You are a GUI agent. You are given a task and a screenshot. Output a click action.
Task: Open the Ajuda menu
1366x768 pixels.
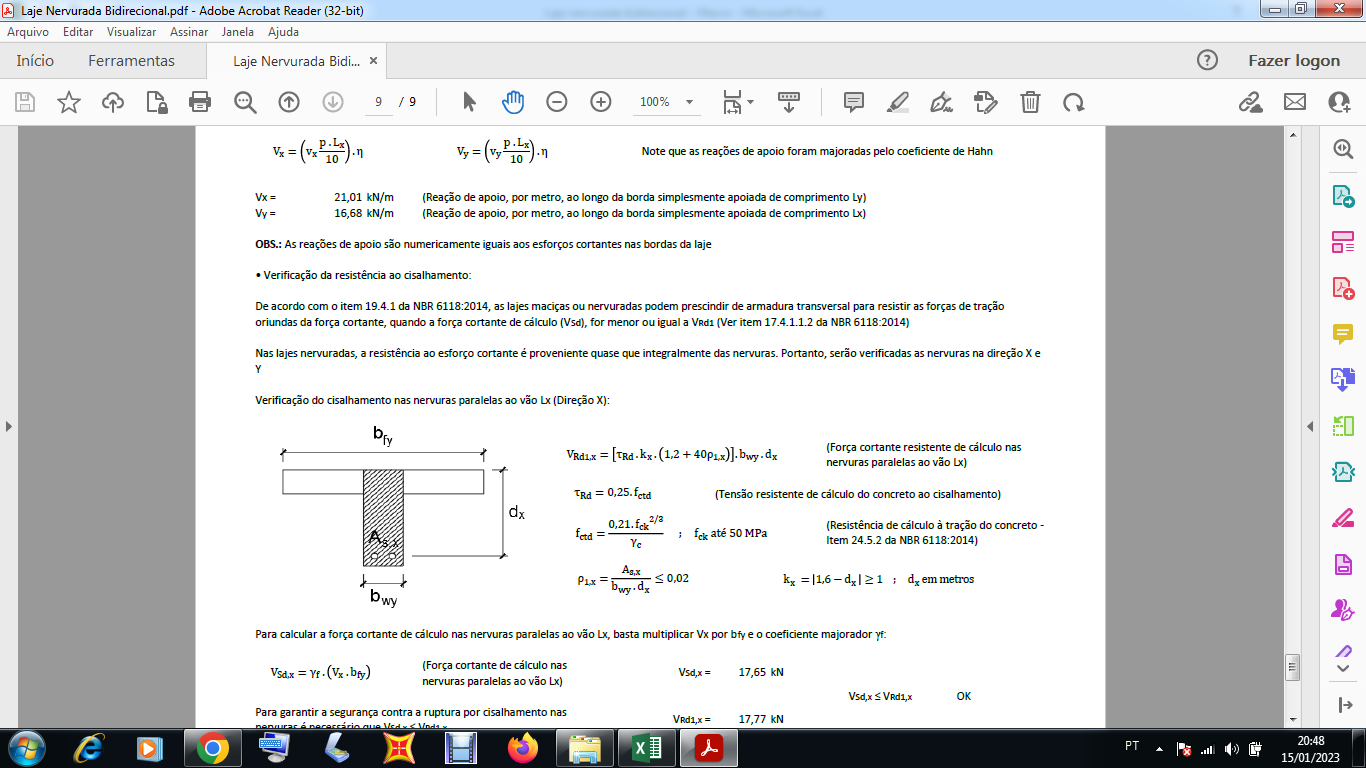(283, 32)
